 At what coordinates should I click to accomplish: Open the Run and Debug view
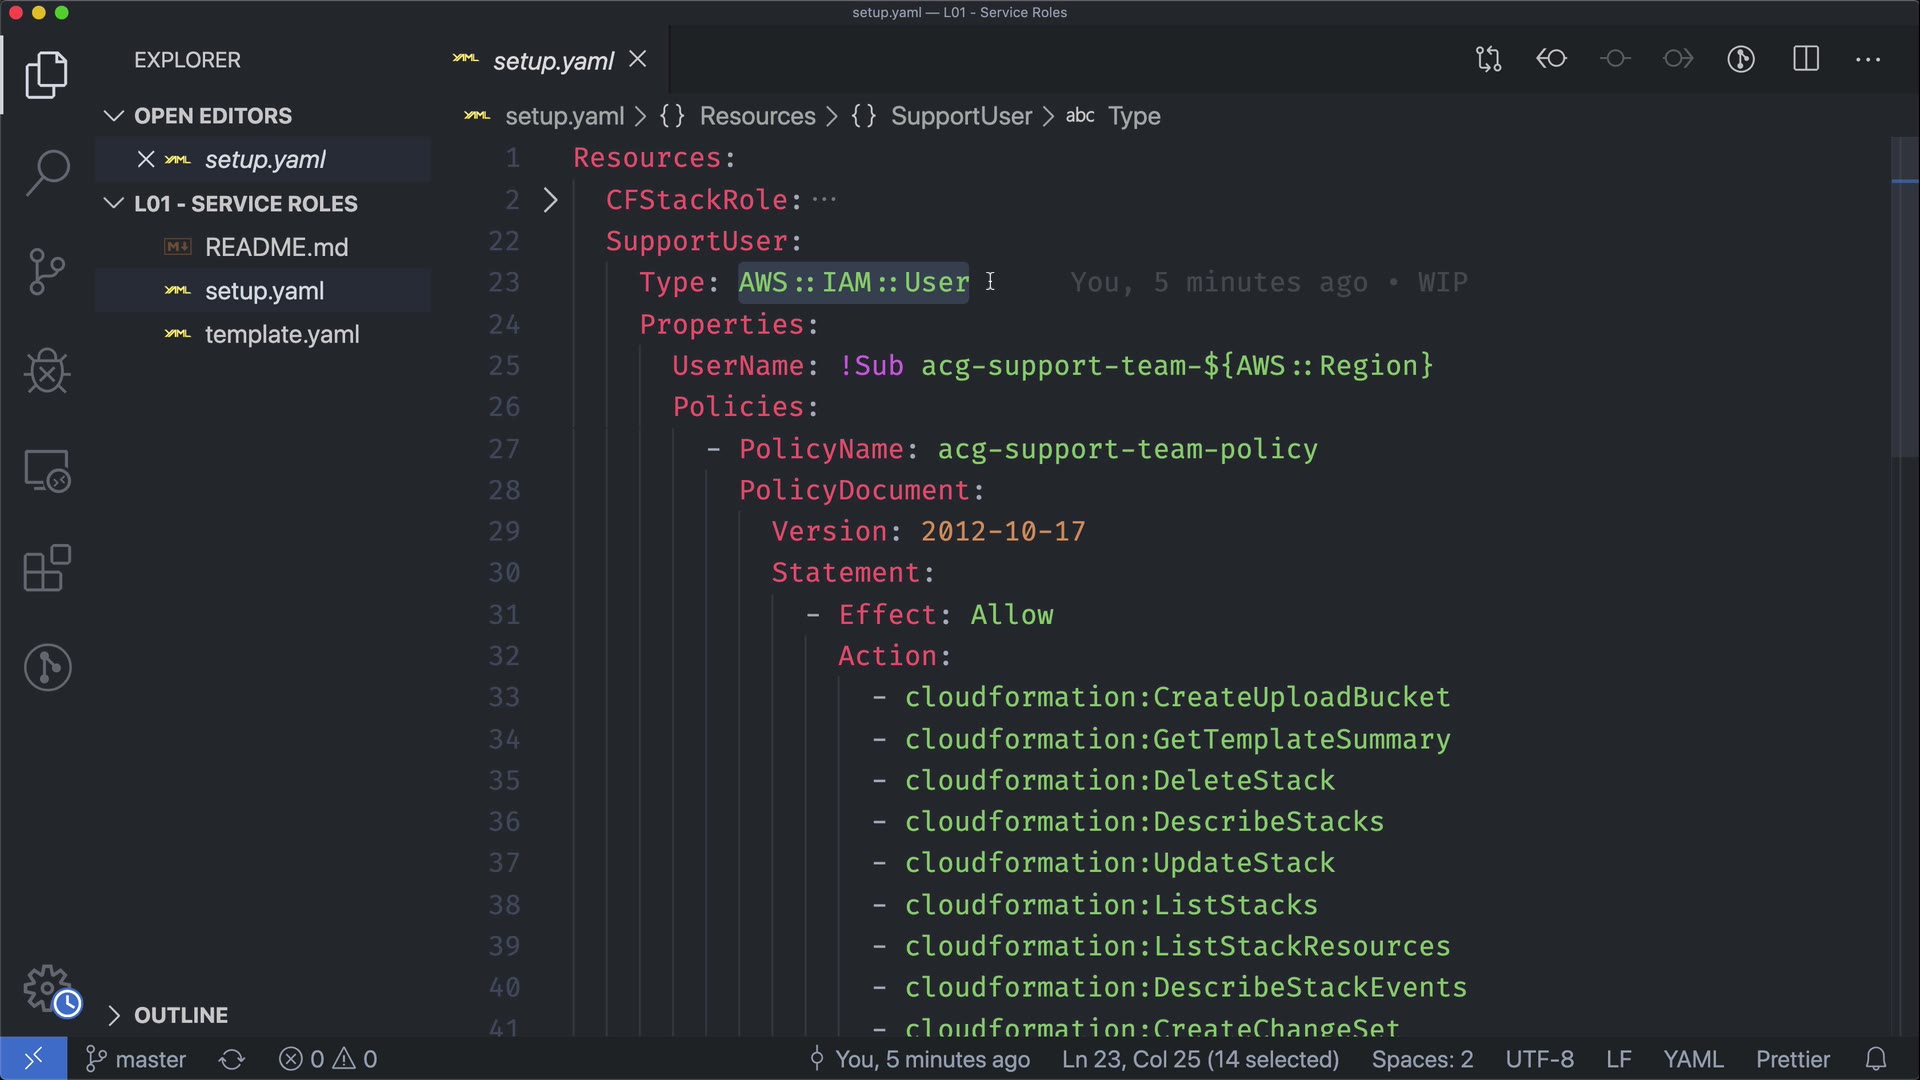[47, 371]
